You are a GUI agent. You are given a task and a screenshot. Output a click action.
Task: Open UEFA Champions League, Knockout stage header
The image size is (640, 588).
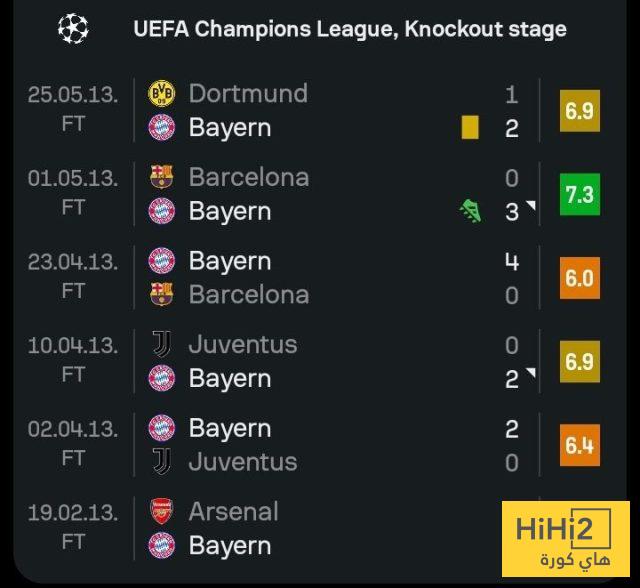coord(350,29)
